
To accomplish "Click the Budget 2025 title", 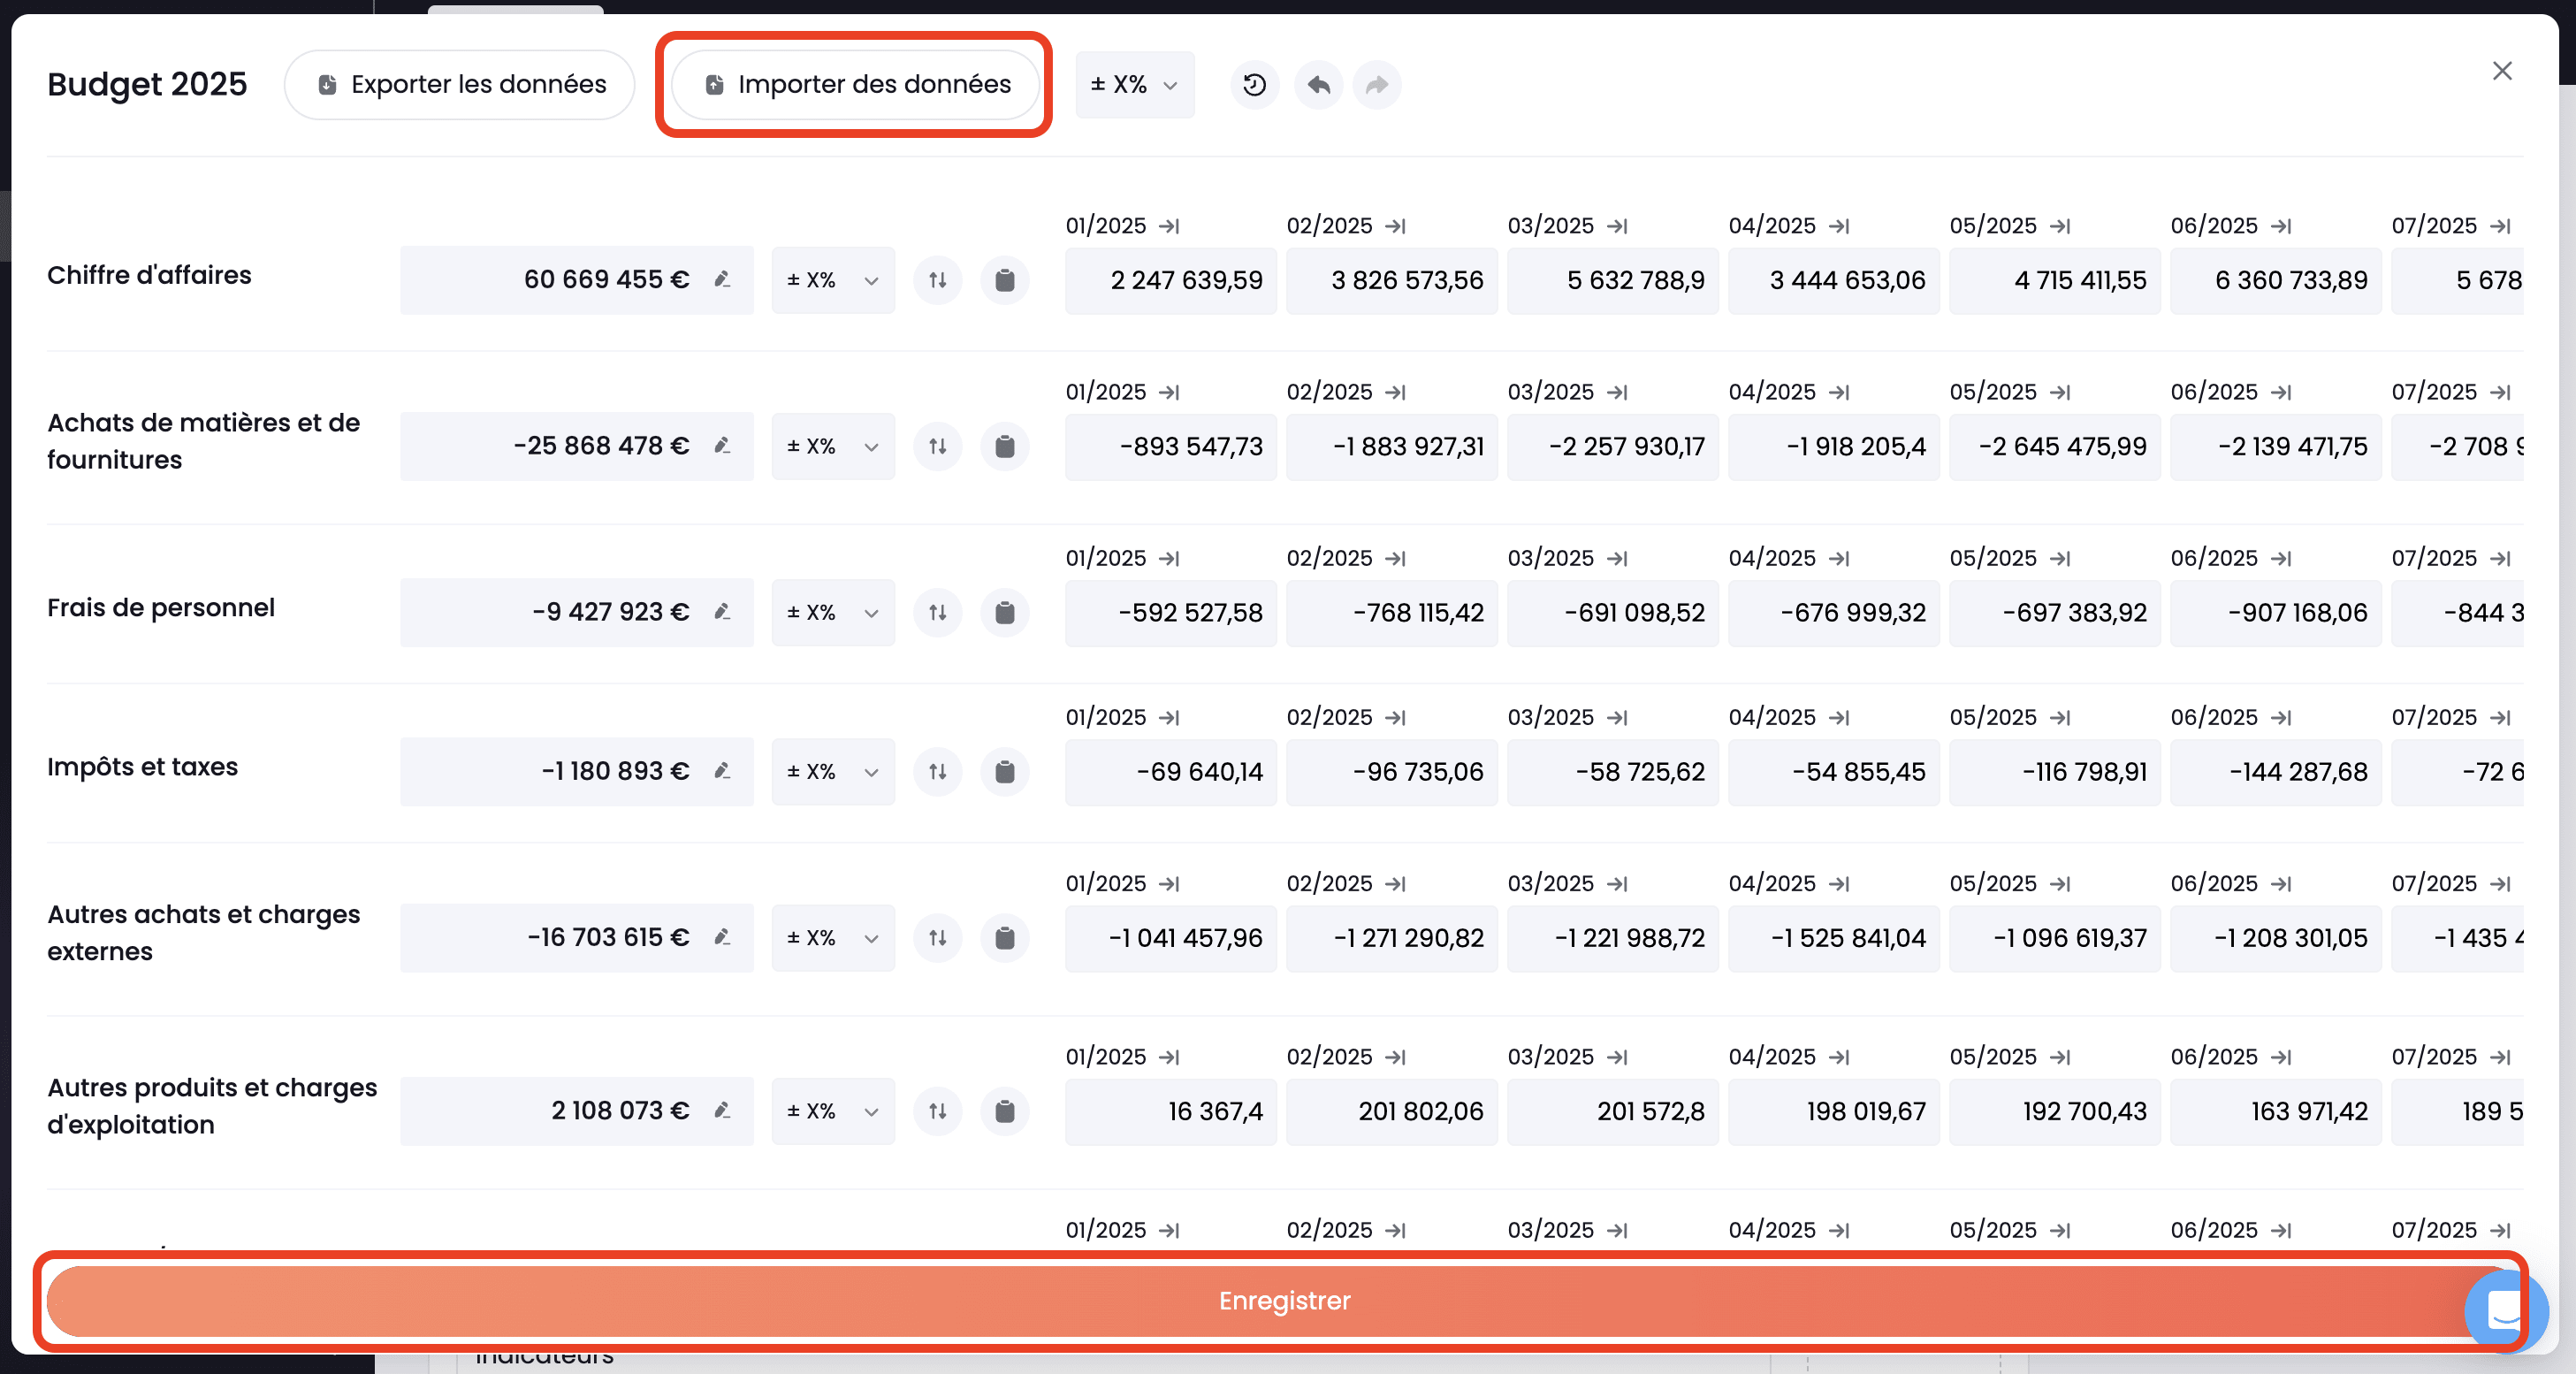I will [147, 84].
